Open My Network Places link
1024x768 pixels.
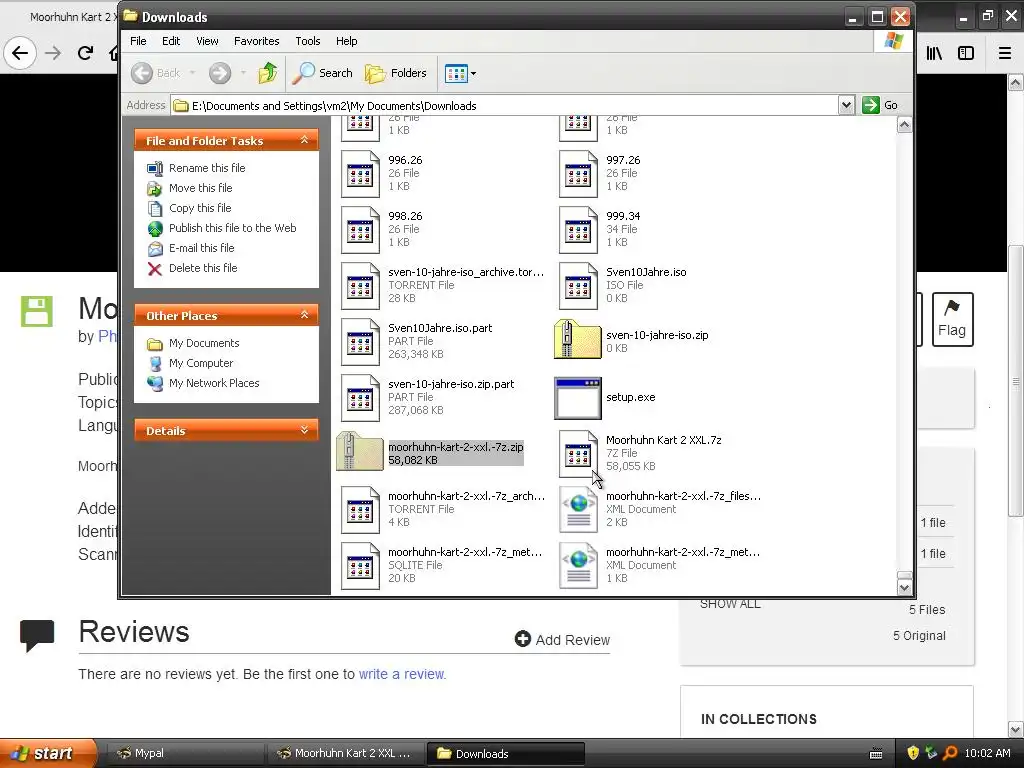click(214, 383)
